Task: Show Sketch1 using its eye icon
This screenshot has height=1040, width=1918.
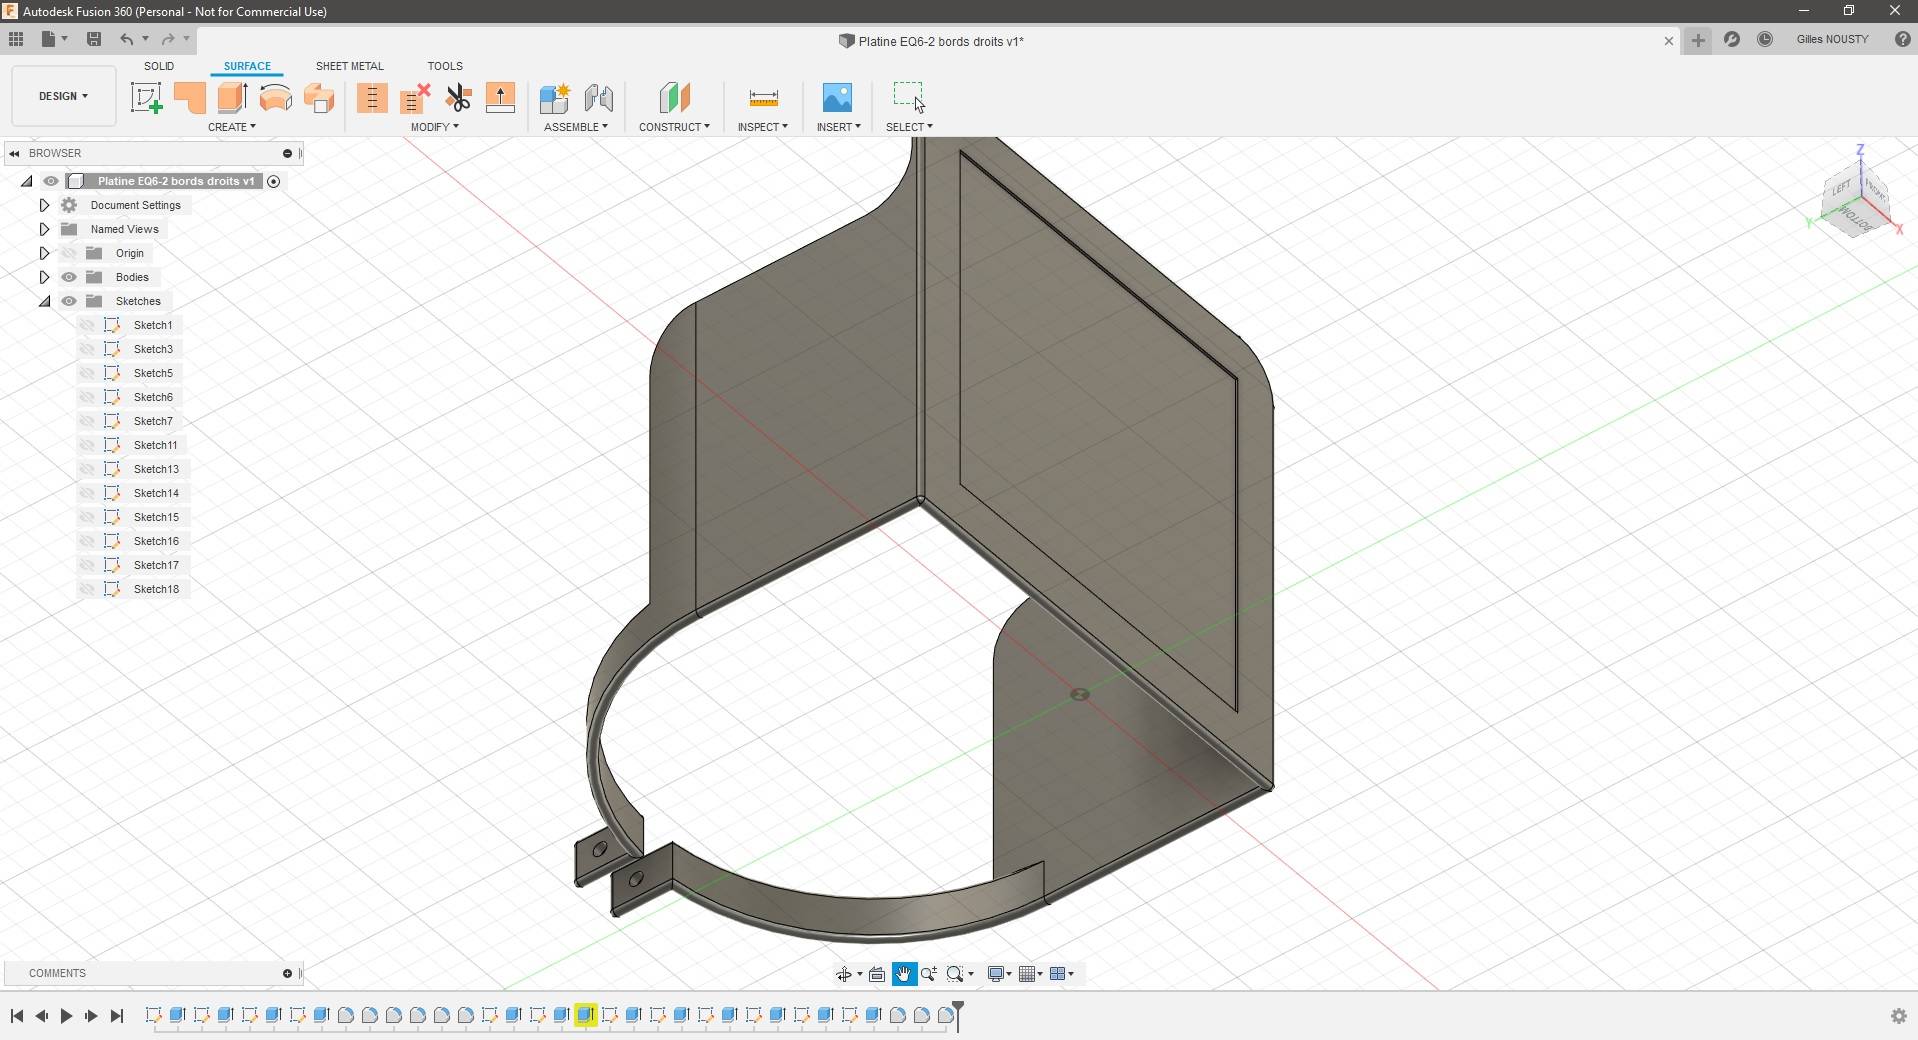Action: point(87,325)
